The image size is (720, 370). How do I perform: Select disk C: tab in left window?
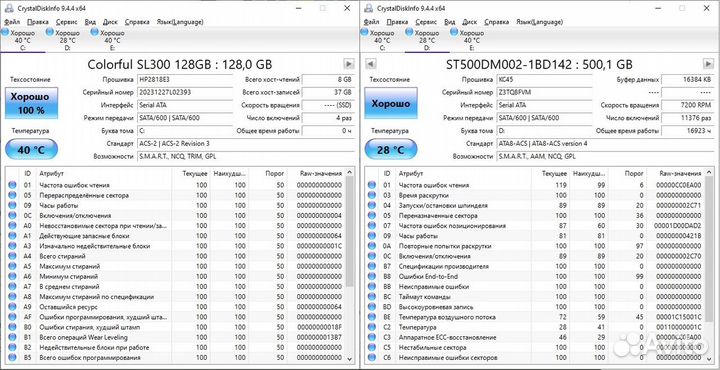22,40
